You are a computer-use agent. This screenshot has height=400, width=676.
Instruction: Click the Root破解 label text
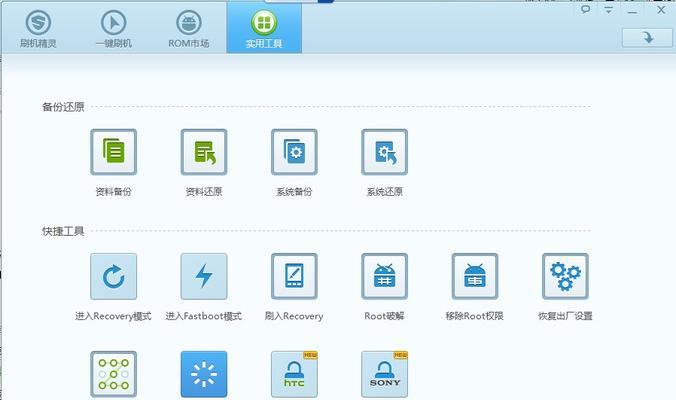point(384,316)
